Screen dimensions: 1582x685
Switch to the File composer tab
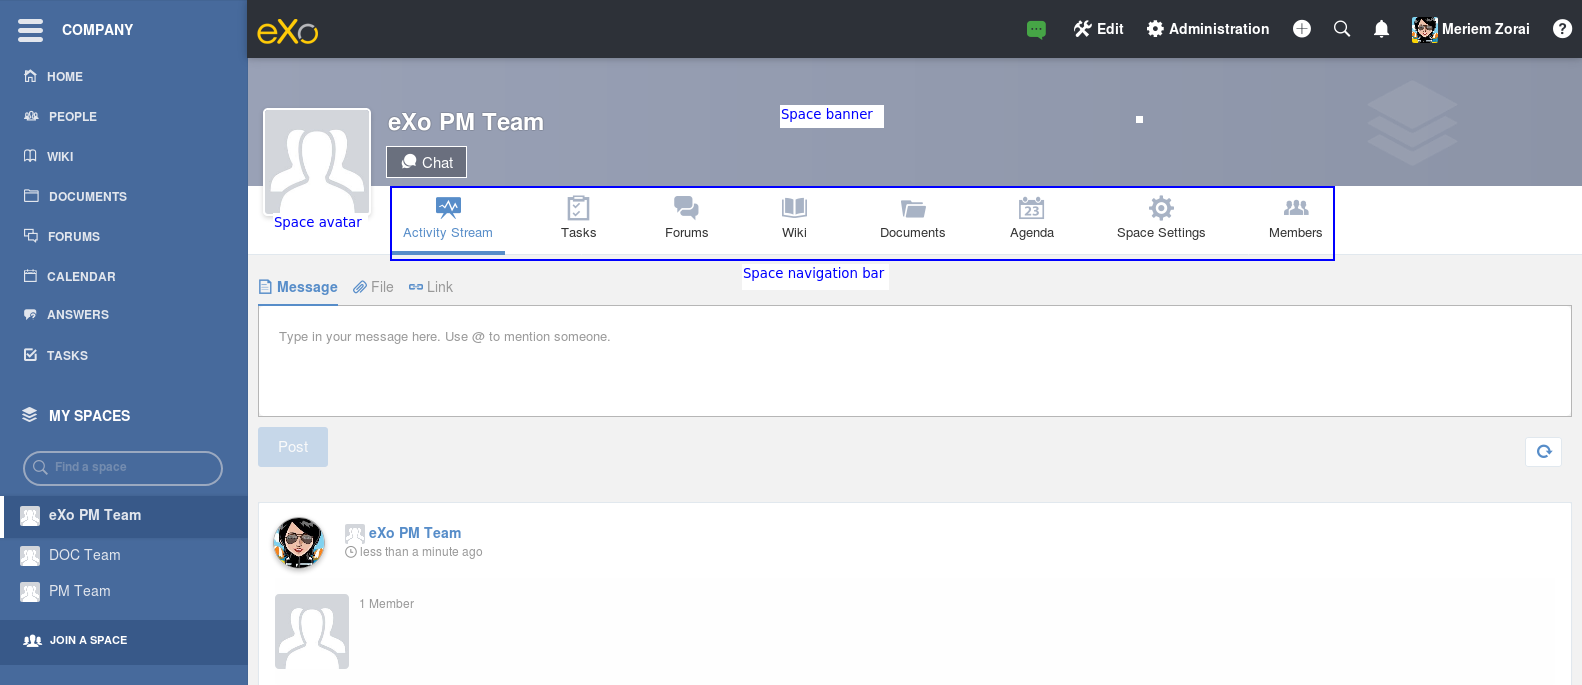pyautogui.click(x=373, y=287)
